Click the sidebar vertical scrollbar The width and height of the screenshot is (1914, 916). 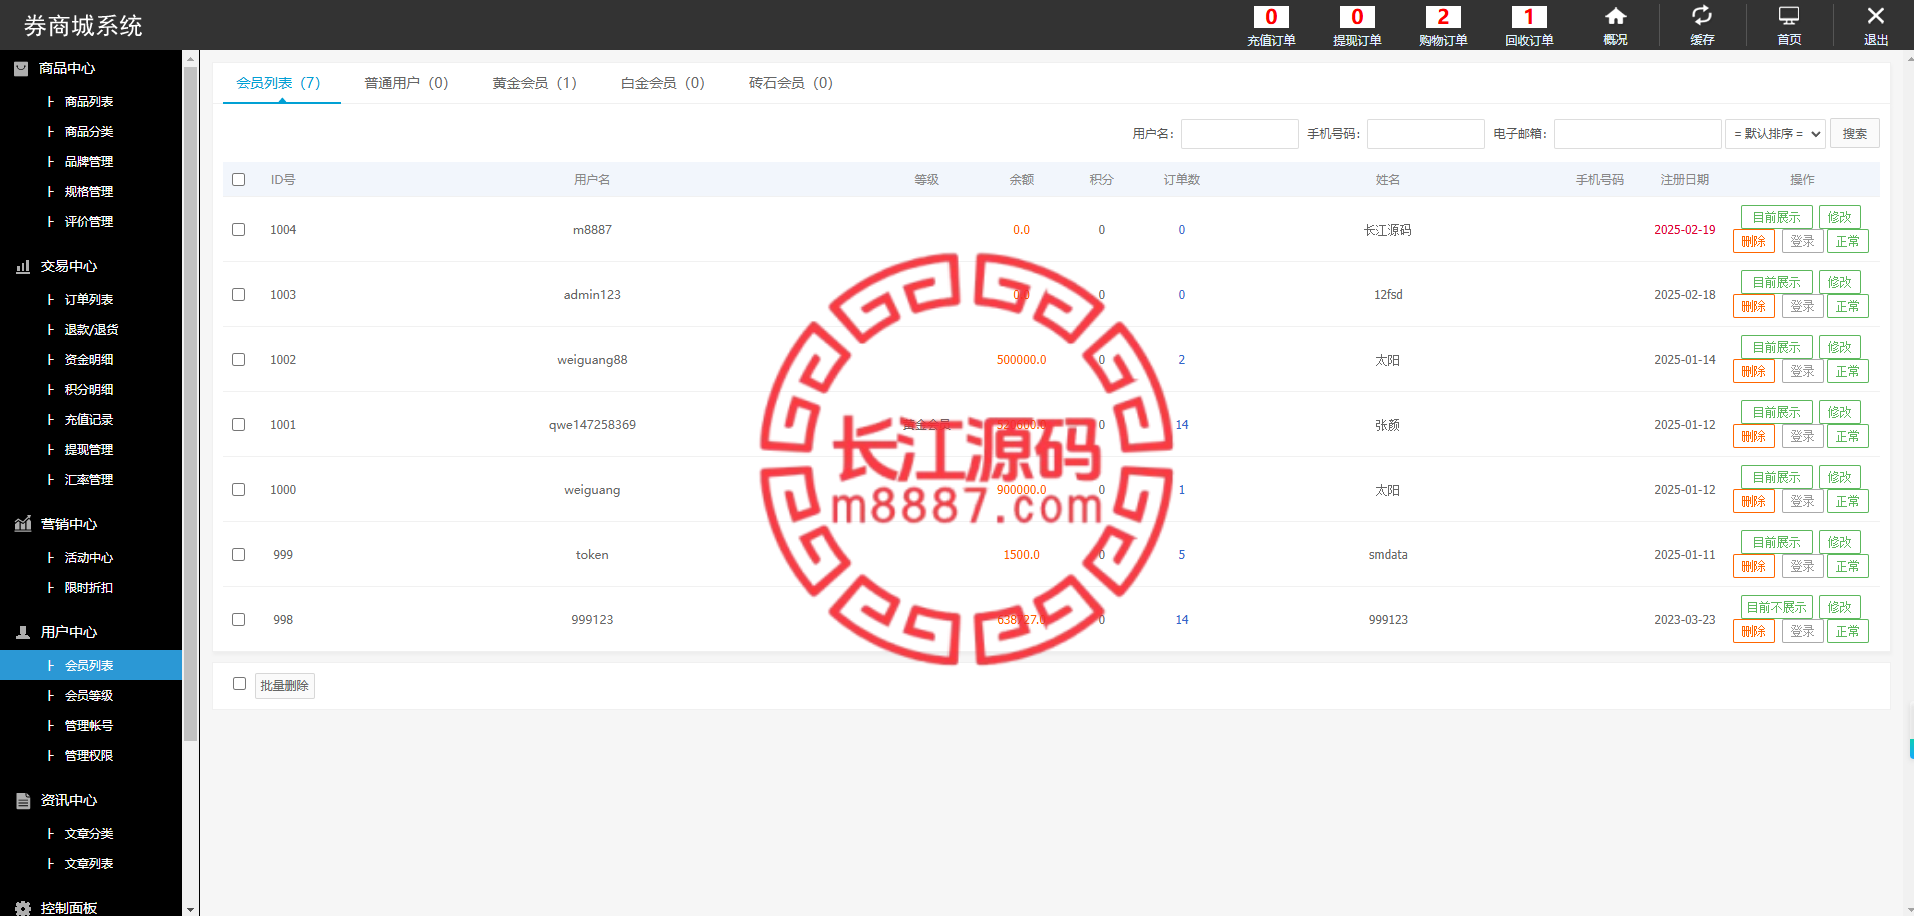click(x=190, y=404)
